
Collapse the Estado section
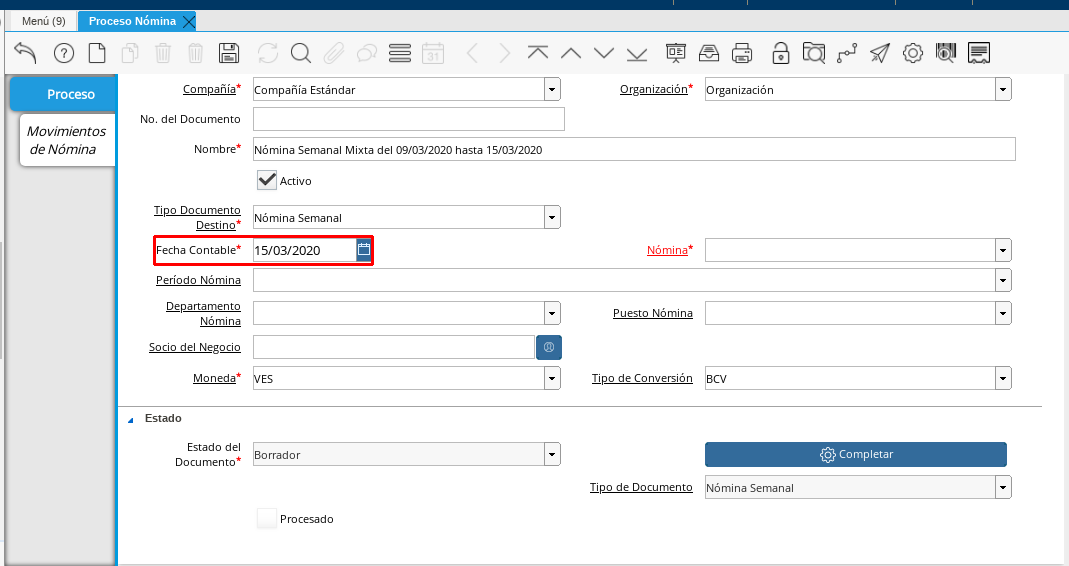point(130,419)
